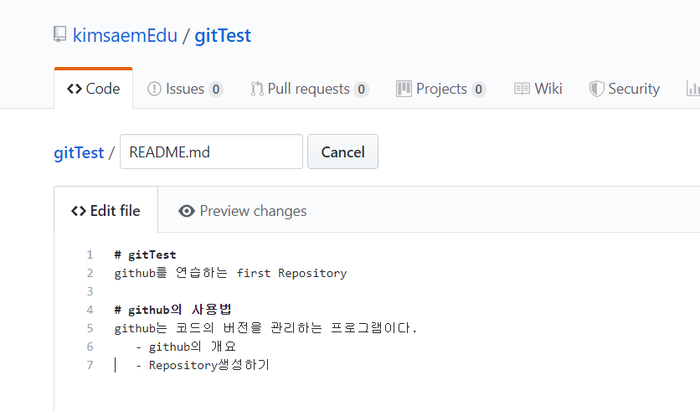Click the Wiki open-book icon

tap(521, 89)
